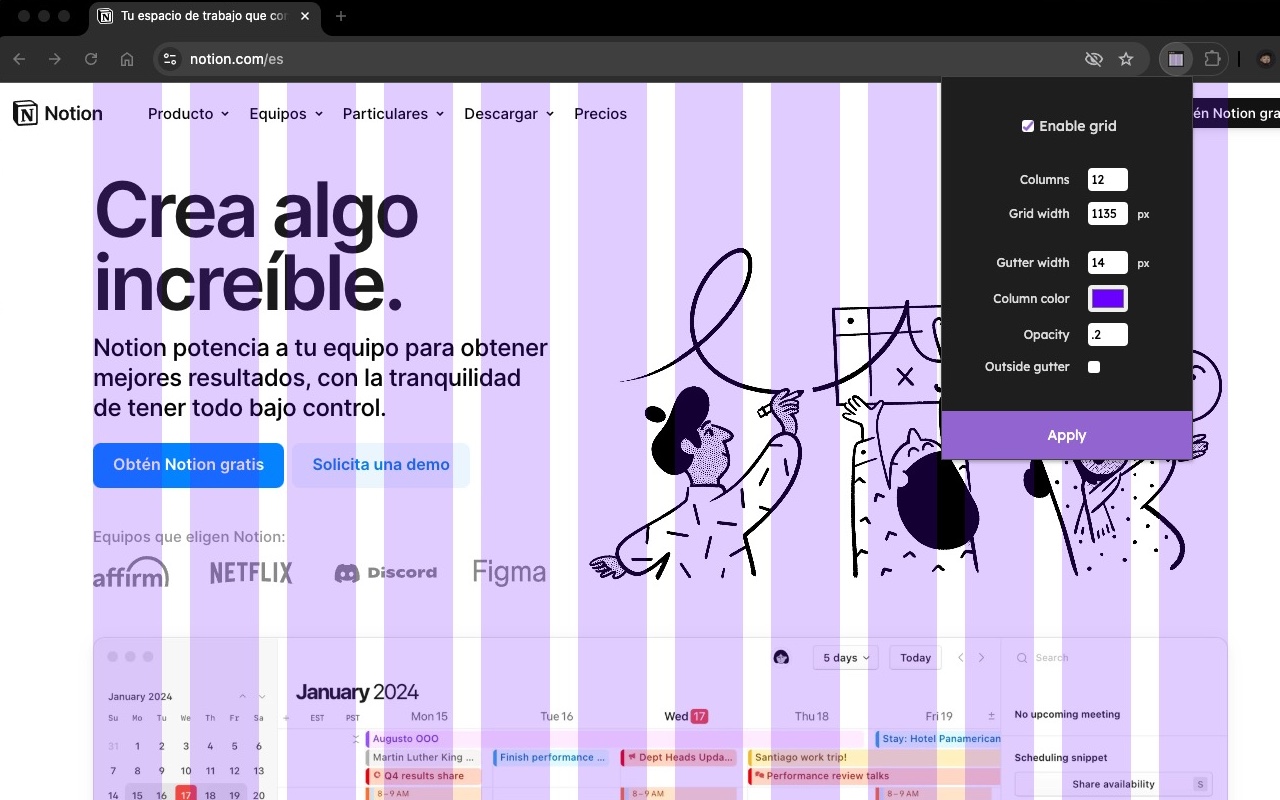Reload the page
Image resolution: width=1280 pixels, height=800 pixels.
(x=91, y=59)
